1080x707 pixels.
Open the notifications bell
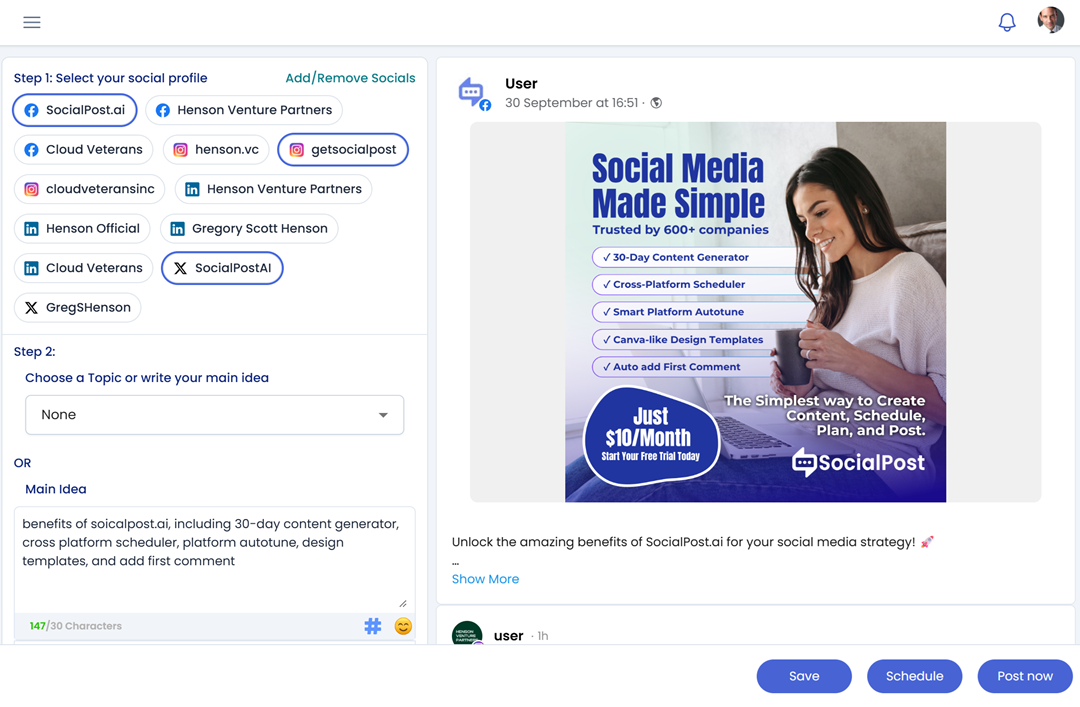[1007, 22]
